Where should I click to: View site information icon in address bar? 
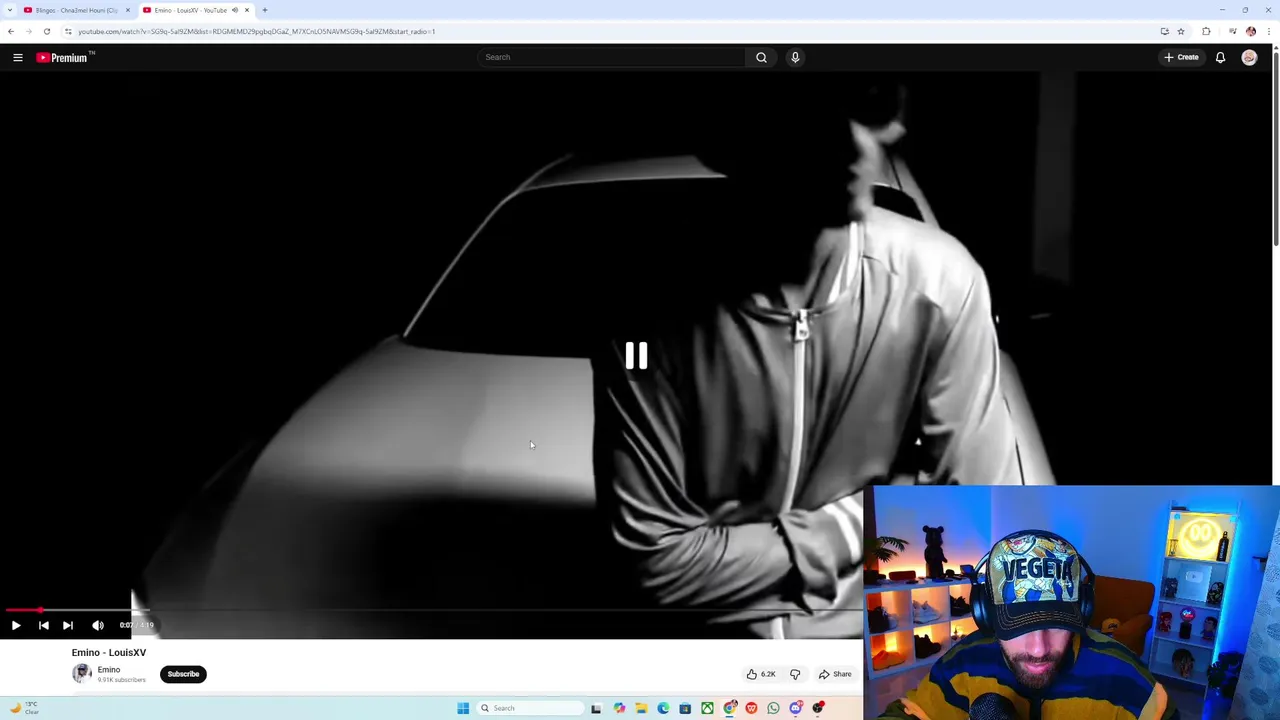68,31
